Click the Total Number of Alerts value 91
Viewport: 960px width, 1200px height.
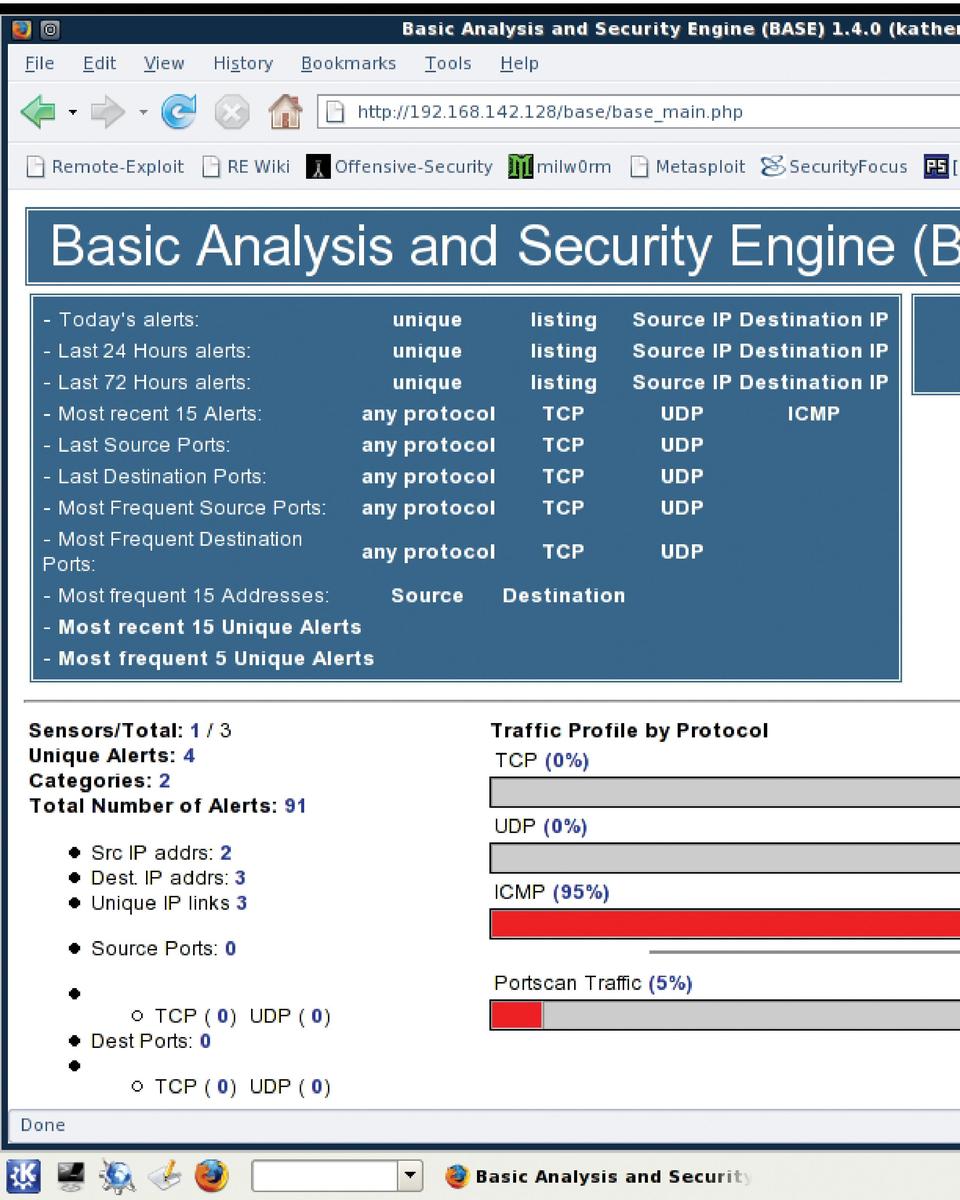click(295, 805)
